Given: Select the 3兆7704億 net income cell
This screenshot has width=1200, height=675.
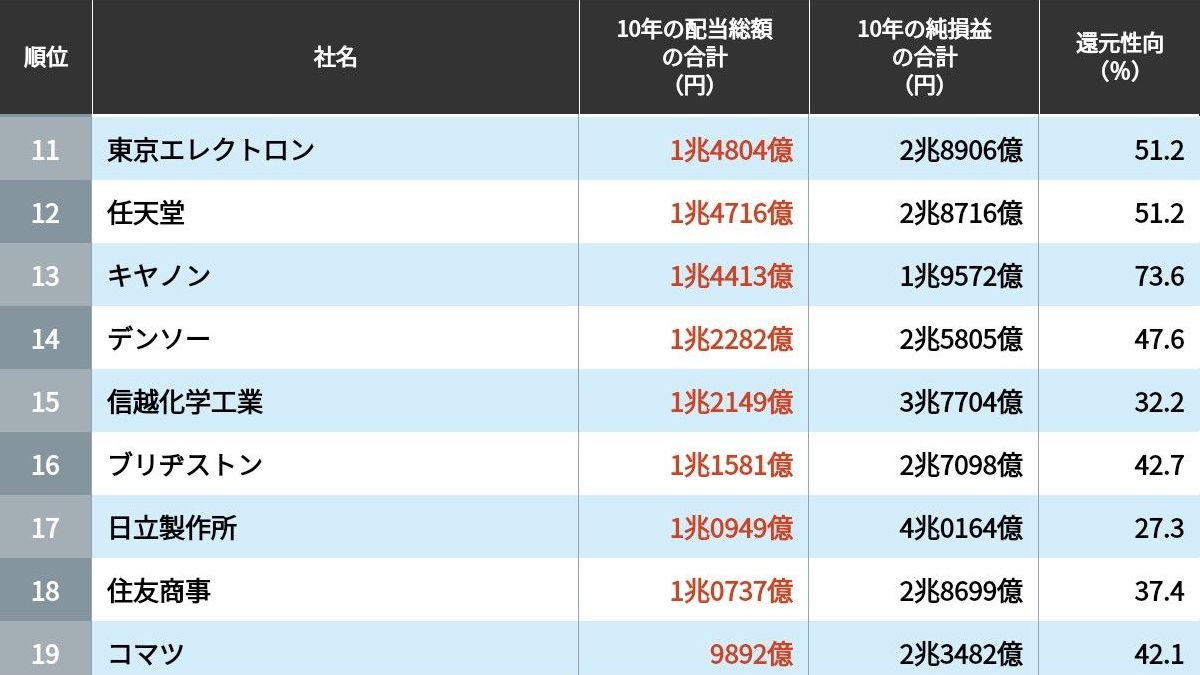Looking at the screenshot, I should pos(961,402).
